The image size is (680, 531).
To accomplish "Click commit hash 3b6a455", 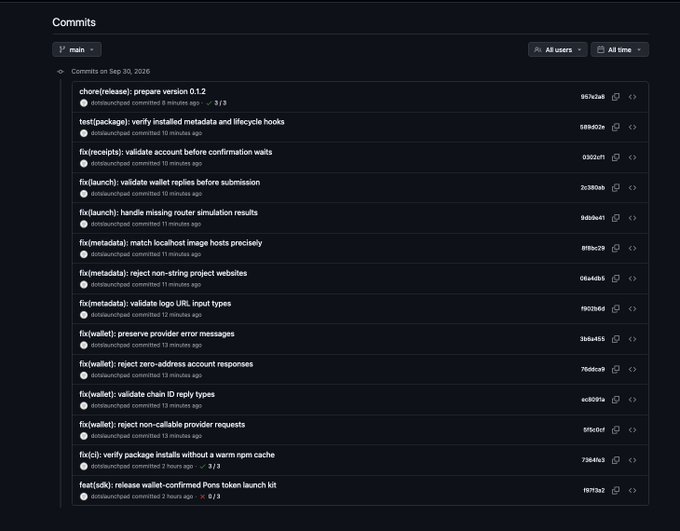I will [592, 339].
